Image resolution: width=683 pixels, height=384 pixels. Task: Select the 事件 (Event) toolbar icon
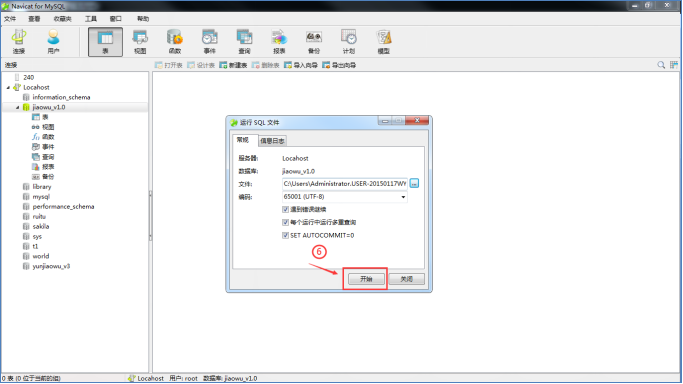pos(210,41)
